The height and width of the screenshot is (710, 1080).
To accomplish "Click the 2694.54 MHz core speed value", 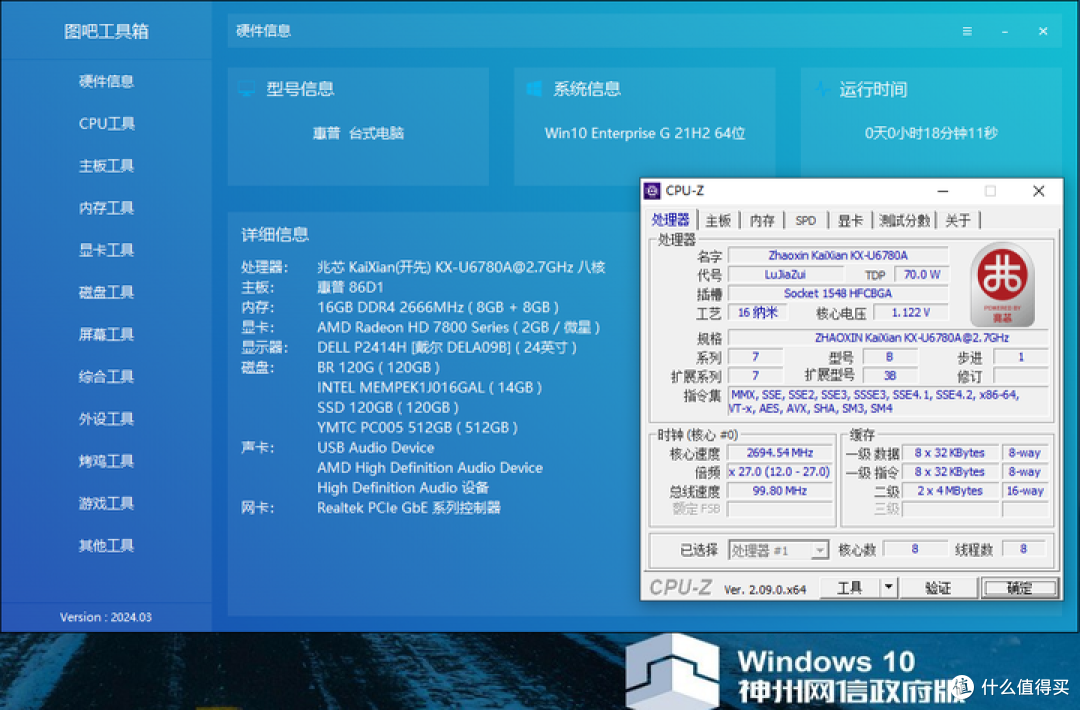I will coord(780,453).
